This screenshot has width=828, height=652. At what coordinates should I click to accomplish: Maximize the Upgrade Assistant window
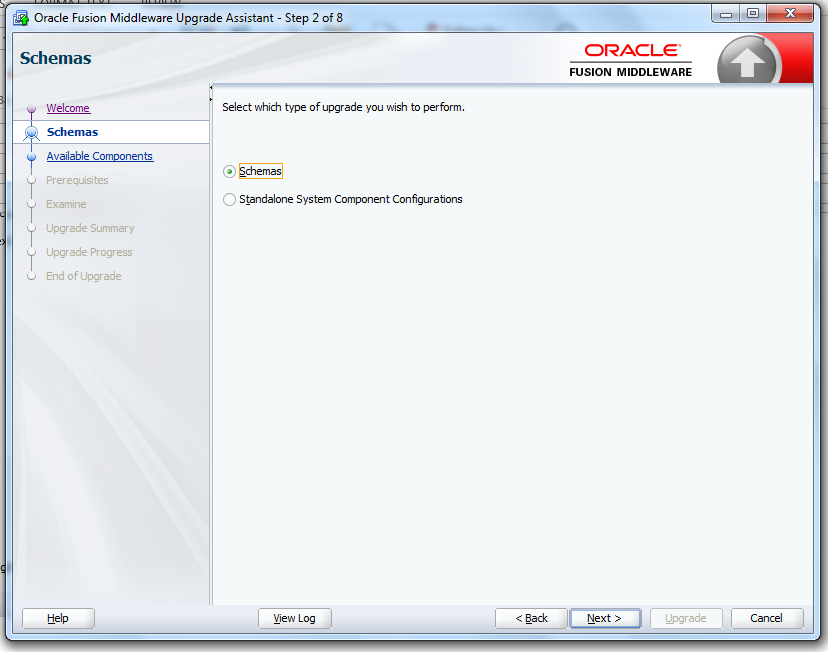(x=753, y=14)
